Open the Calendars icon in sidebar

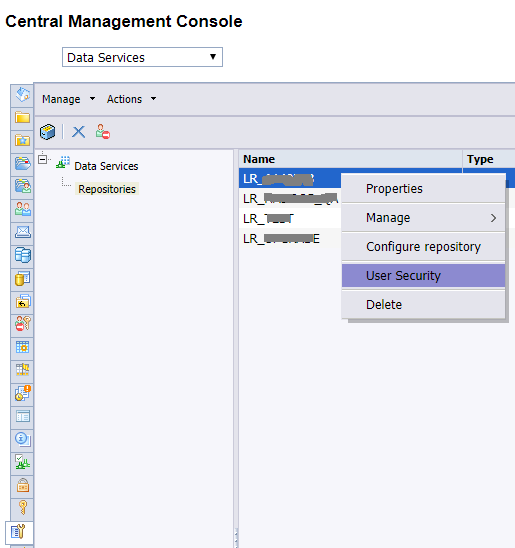pos(22,347)
